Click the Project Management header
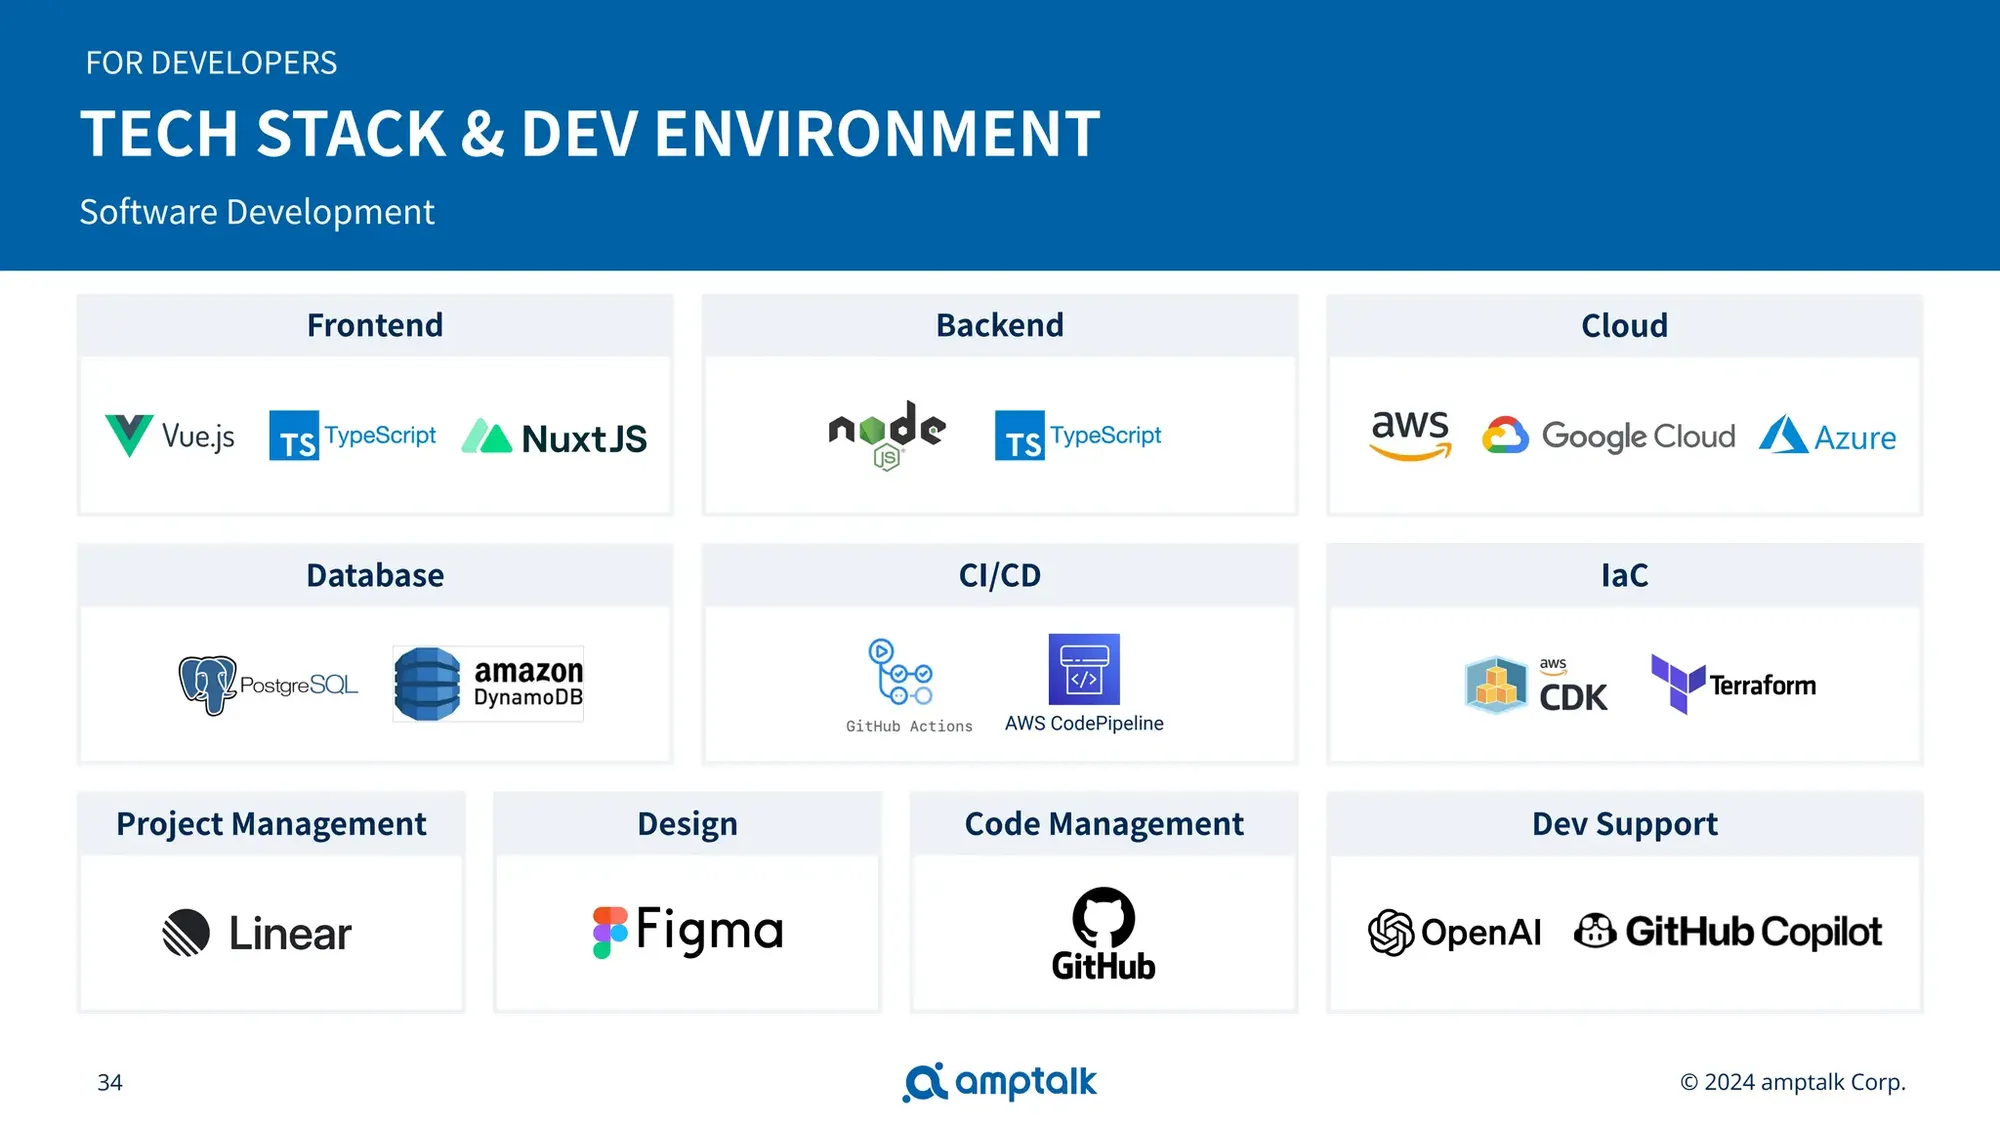The width and height of the screenshot is (2000, 1125). [271, 823]
